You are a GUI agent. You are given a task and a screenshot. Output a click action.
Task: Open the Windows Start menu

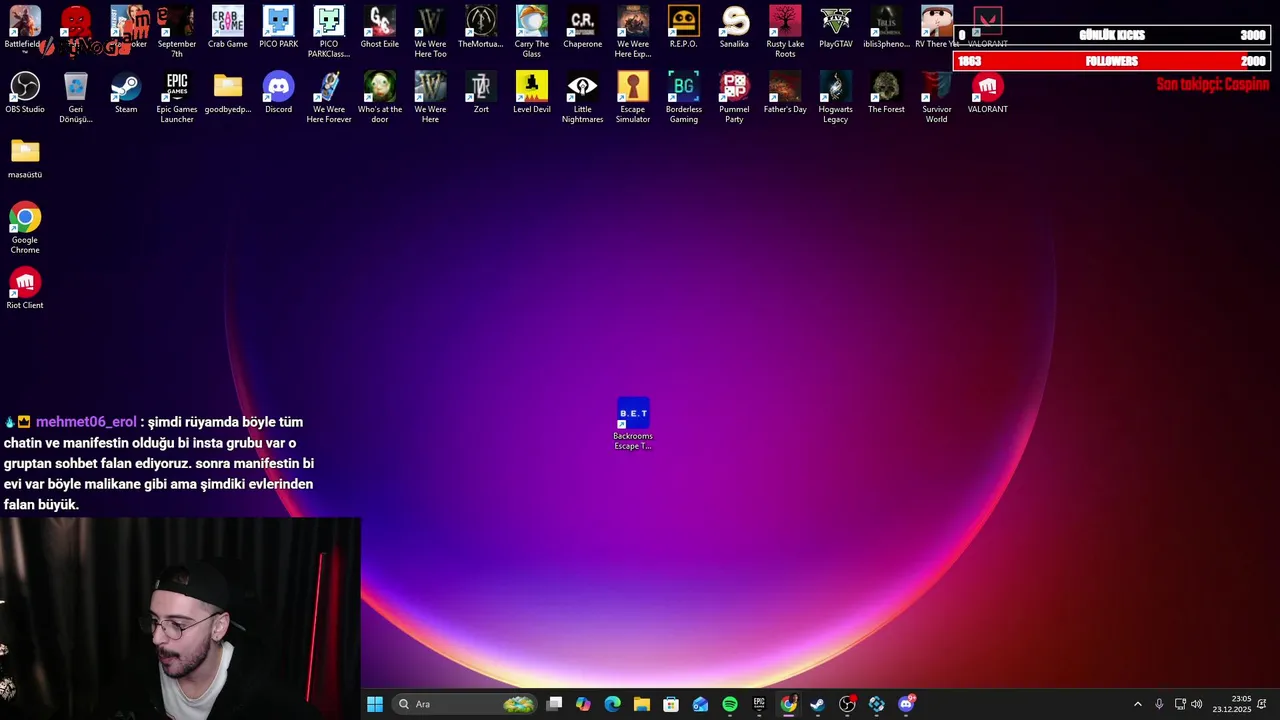375,704
